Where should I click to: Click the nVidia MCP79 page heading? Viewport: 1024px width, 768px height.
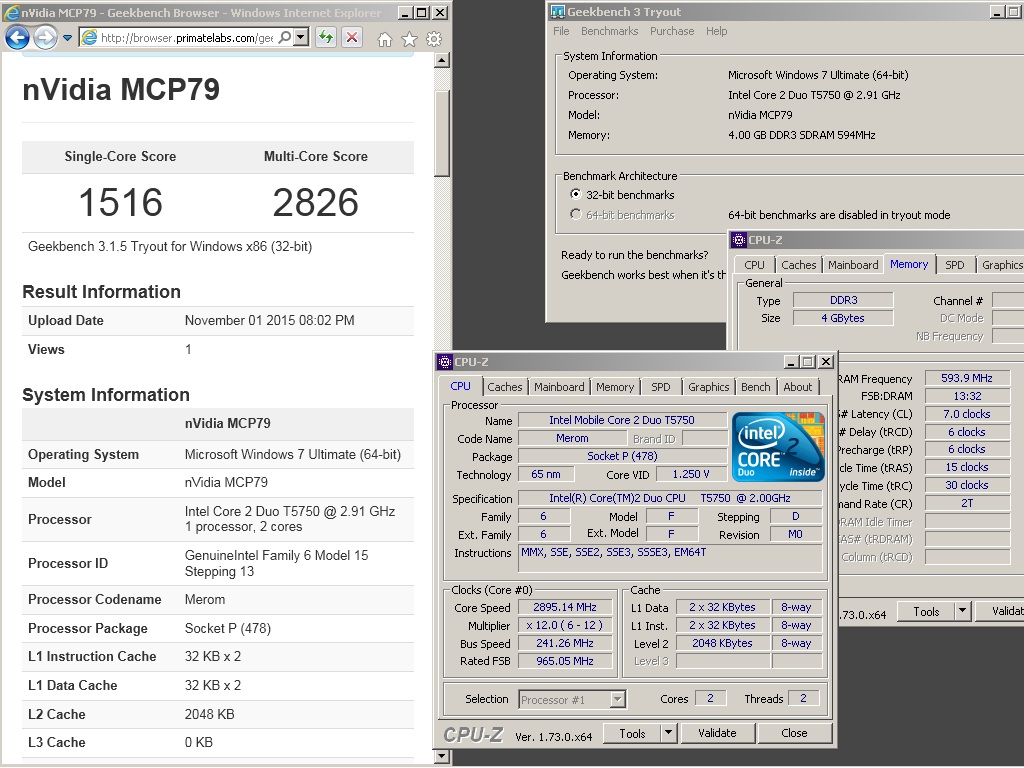click(121, 89)
